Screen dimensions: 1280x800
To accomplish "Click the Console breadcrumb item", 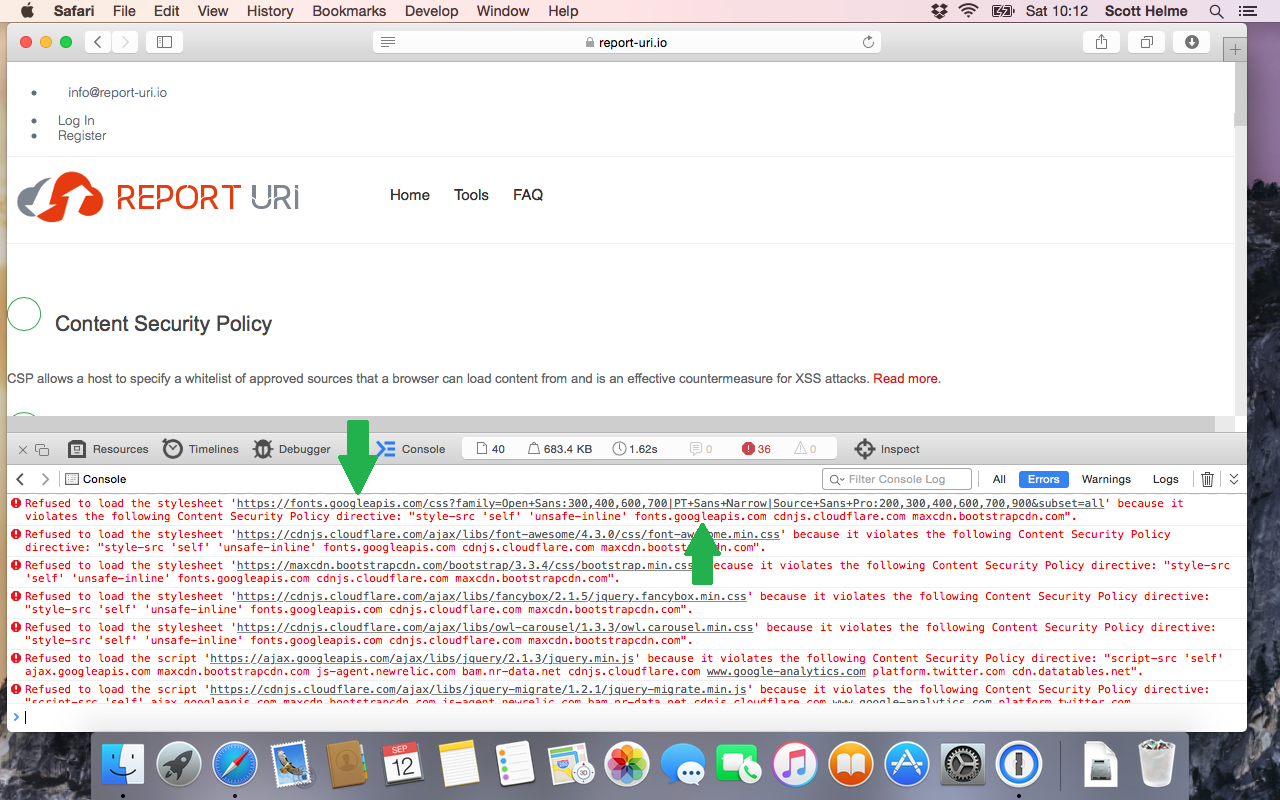I will [x=96, y=479].
